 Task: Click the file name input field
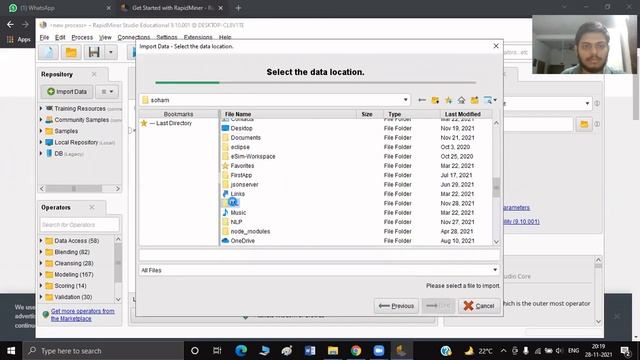[319, 255]
